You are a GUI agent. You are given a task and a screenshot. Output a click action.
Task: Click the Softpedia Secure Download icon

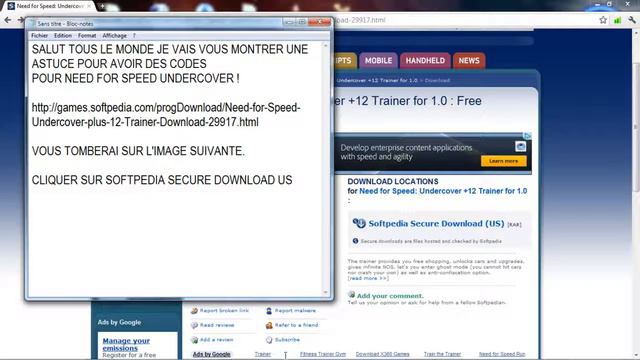tap(359, 223)
